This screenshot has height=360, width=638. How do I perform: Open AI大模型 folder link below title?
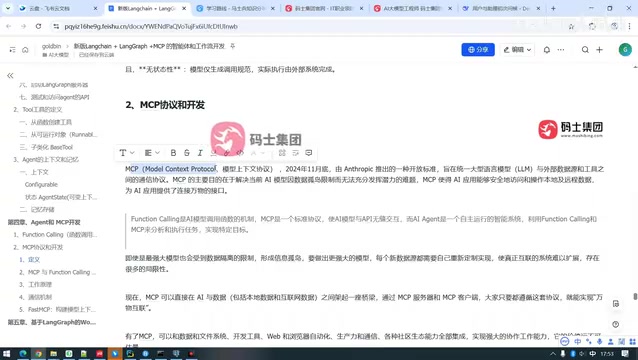point(56,55)
